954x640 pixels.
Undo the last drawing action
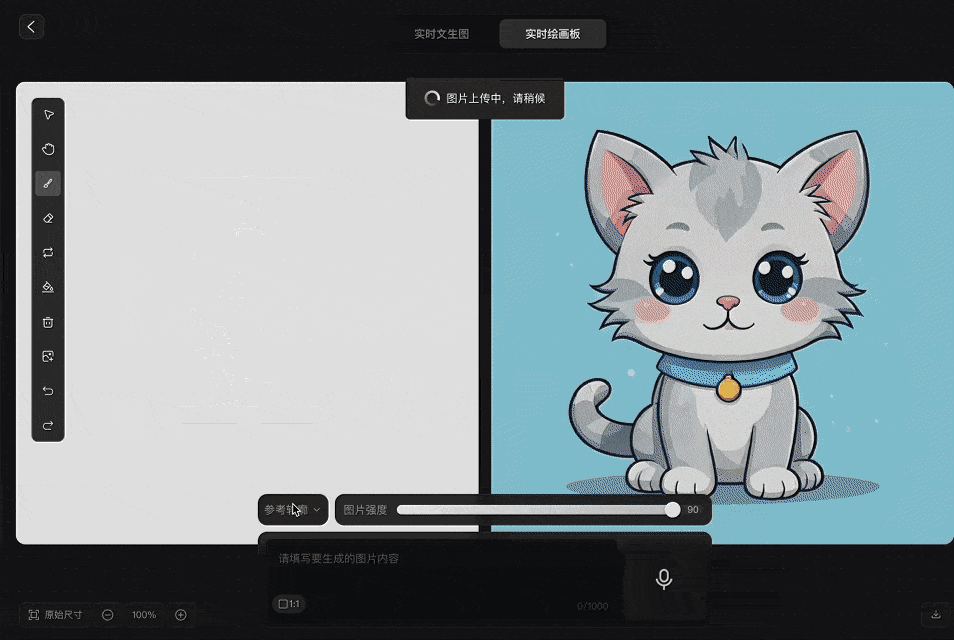pos(48,391)
